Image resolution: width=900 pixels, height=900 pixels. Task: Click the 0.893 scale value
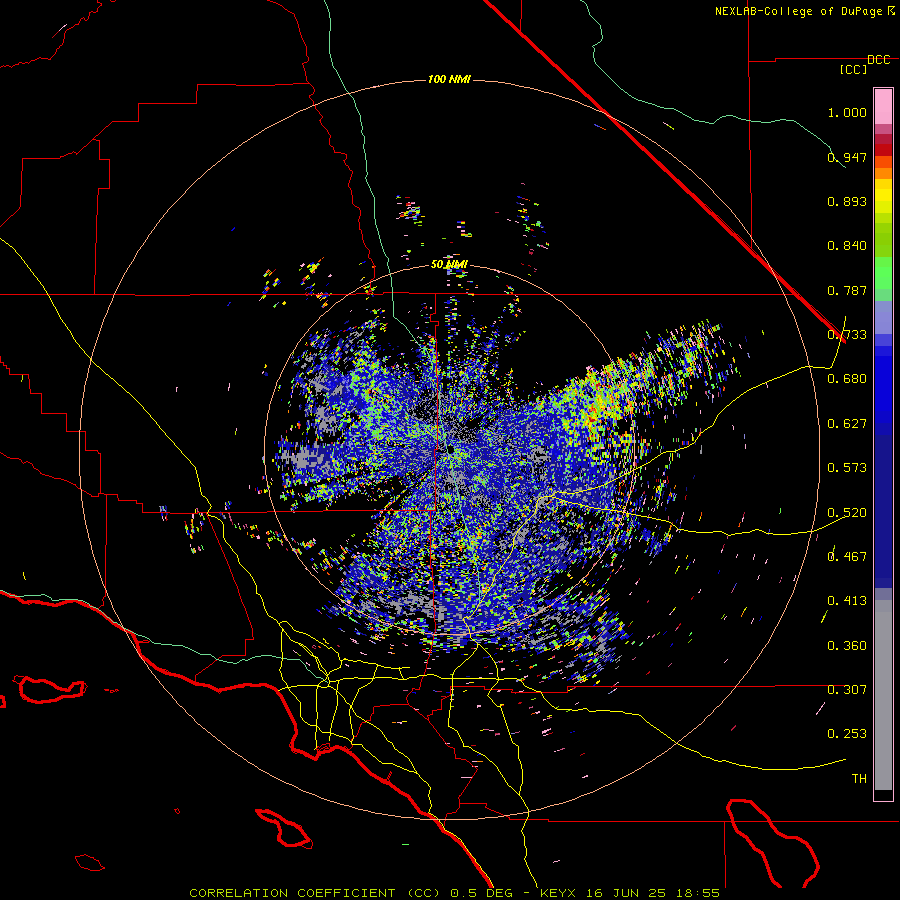tap(847, 201)
